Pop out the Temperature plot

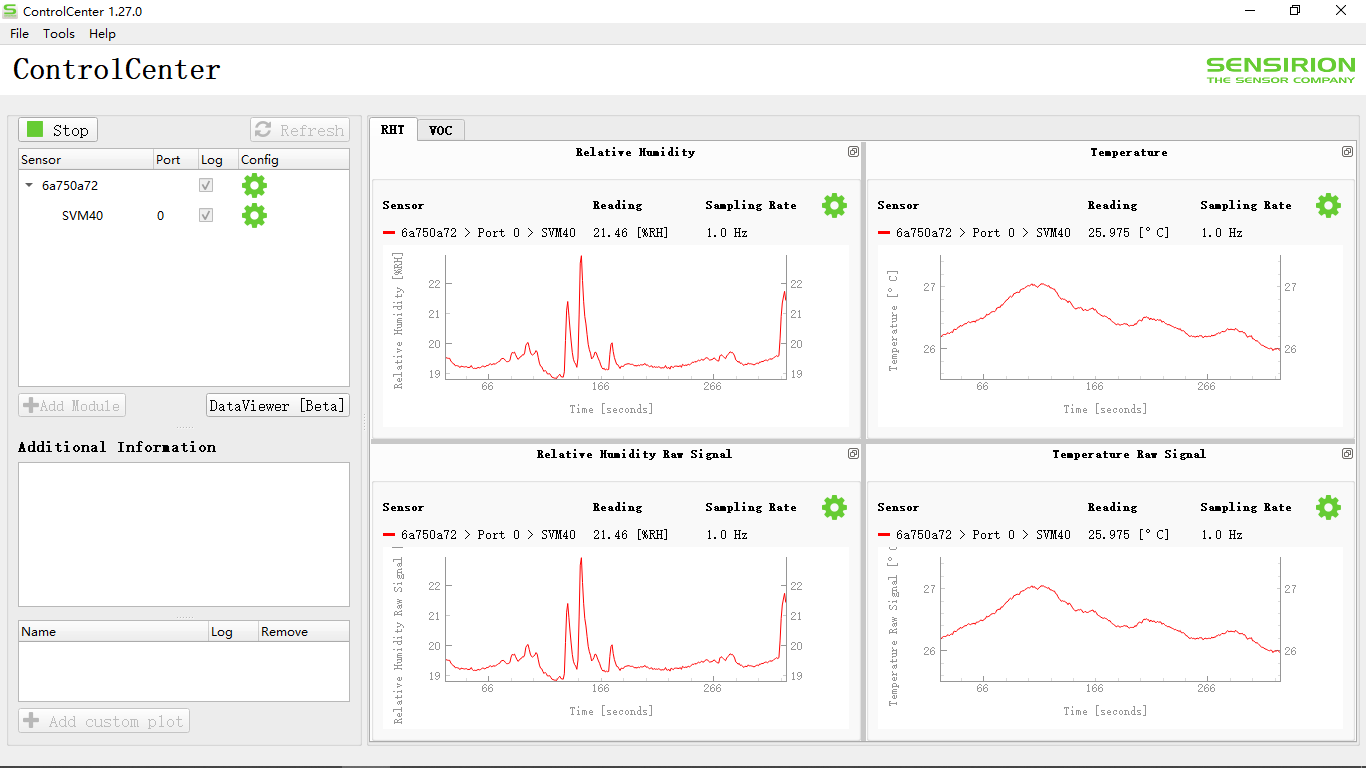coord(1347,152)
